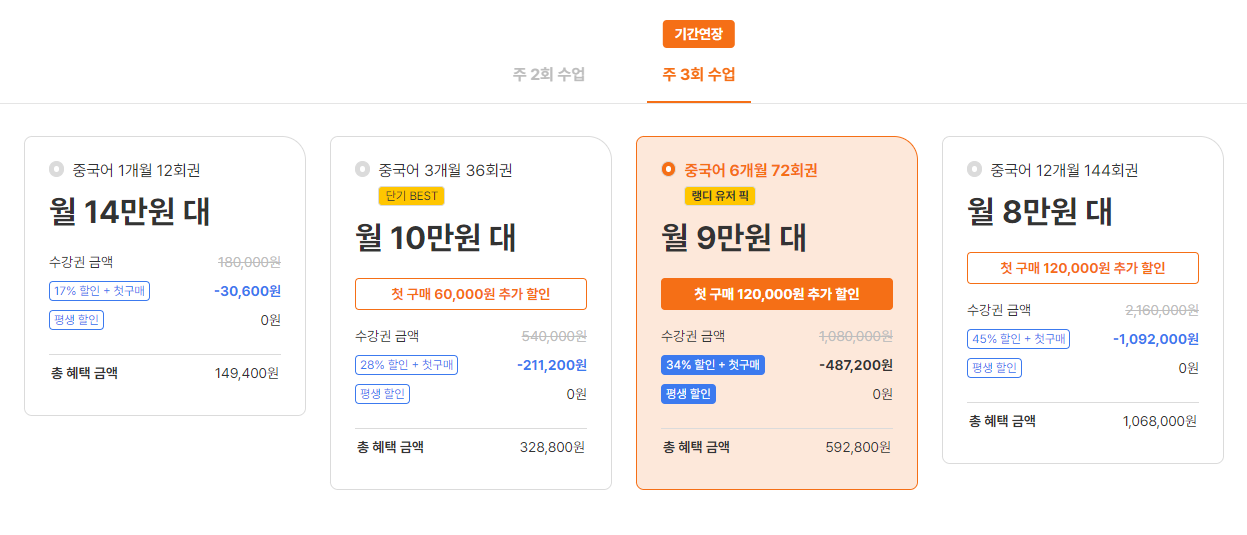Click the 단기 BEST yellow badge

click(411, 196)
